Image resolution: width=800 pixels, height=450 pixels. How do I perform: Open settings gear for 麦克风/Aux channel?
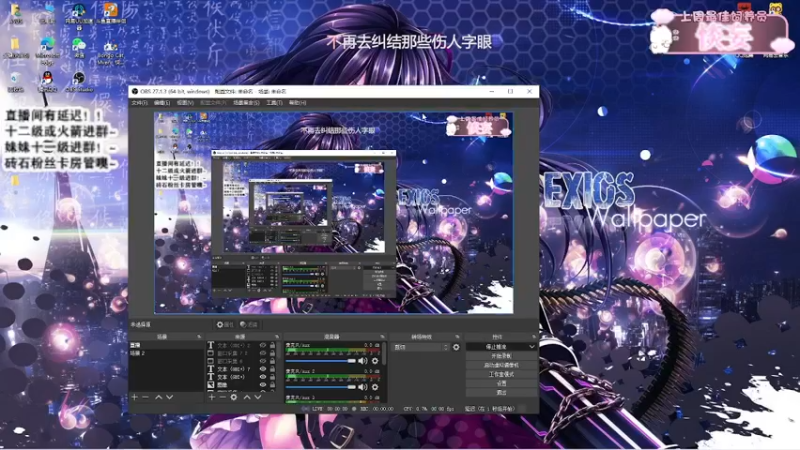pyautogui.click(x=375, y=361)
